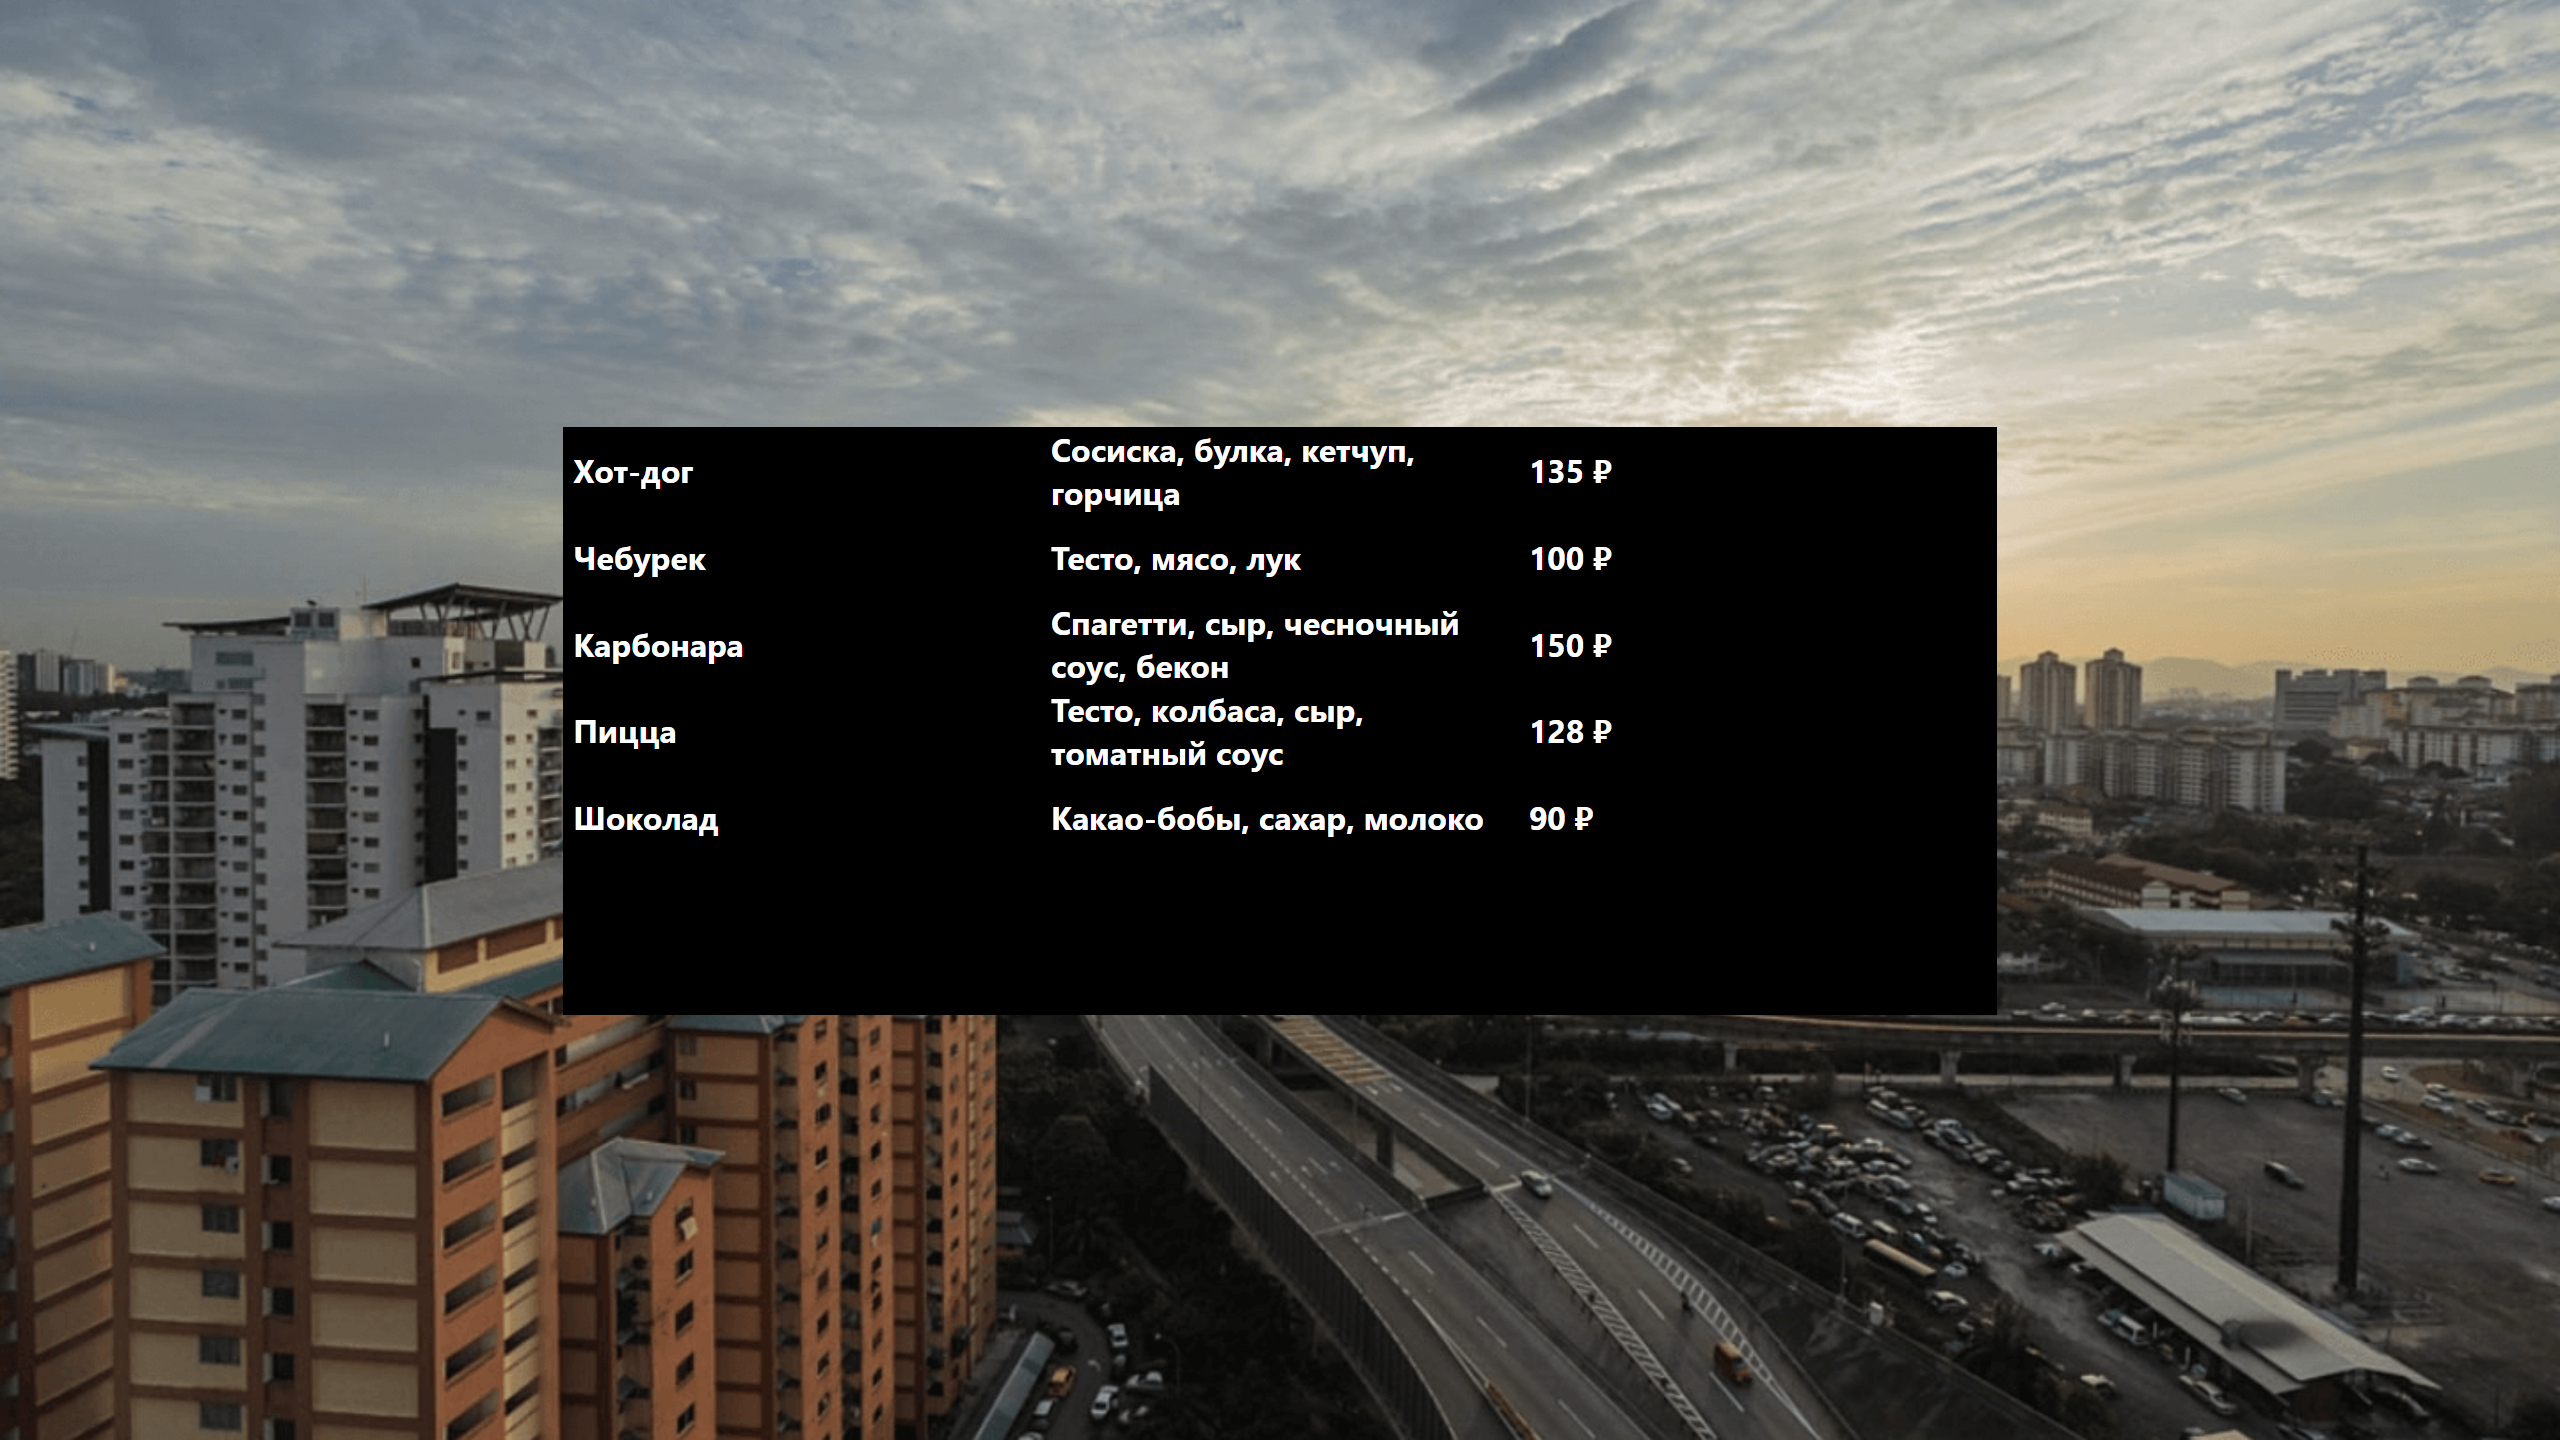Click the 'Карбонара' dish name
2560x1440 pixels.
click(658, 646)
